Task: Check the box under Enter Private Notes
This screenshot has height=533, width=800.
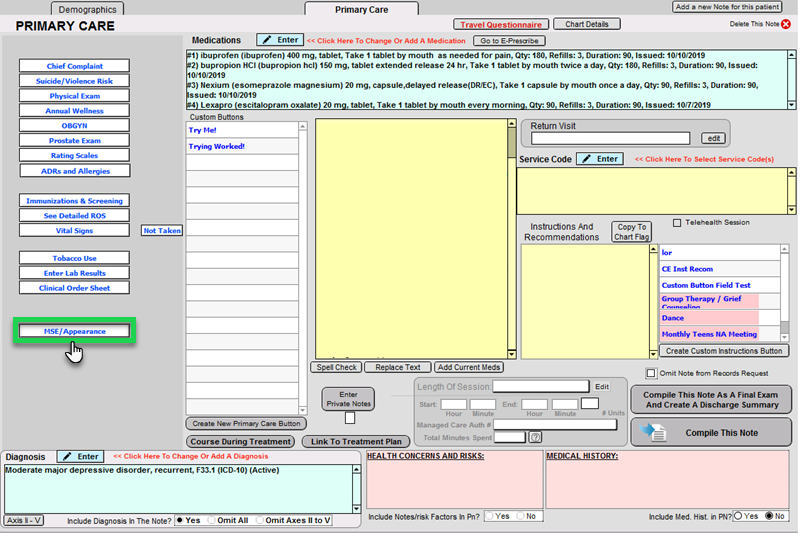Action: pyautogui.click(x=349, y=418)
